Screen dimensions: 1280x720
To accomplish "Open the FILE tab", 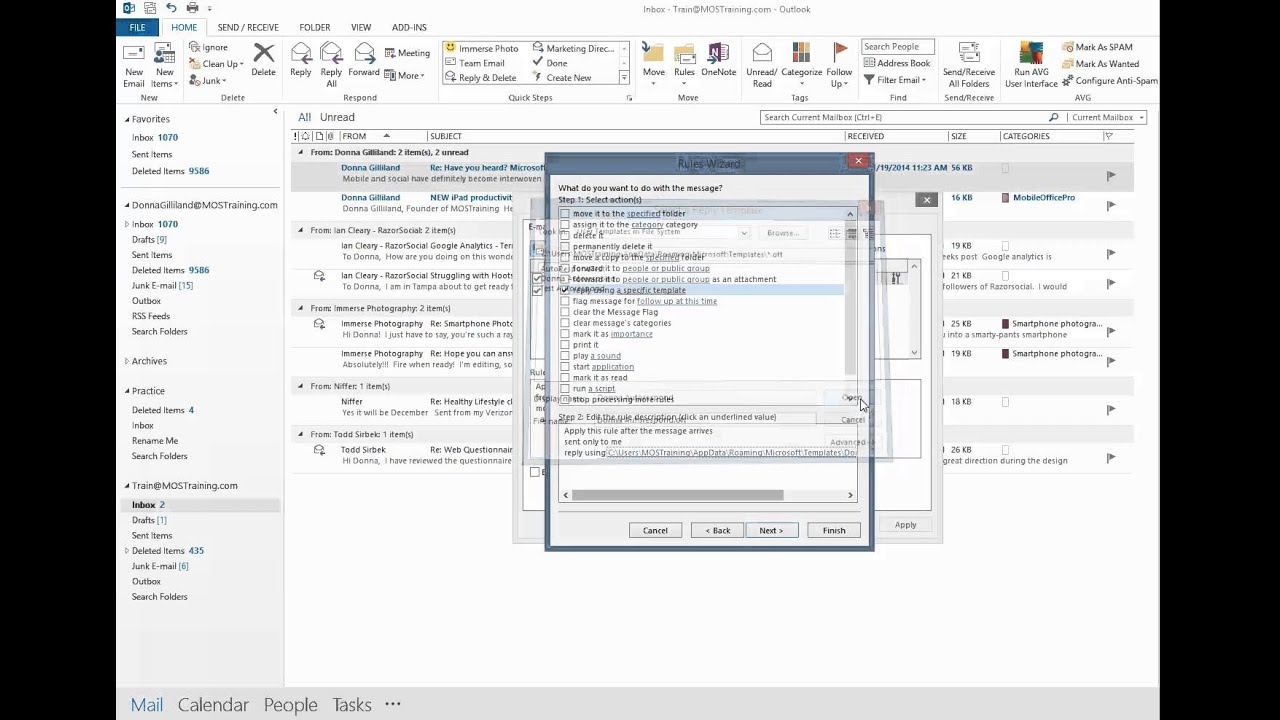I will coord(137,27).
